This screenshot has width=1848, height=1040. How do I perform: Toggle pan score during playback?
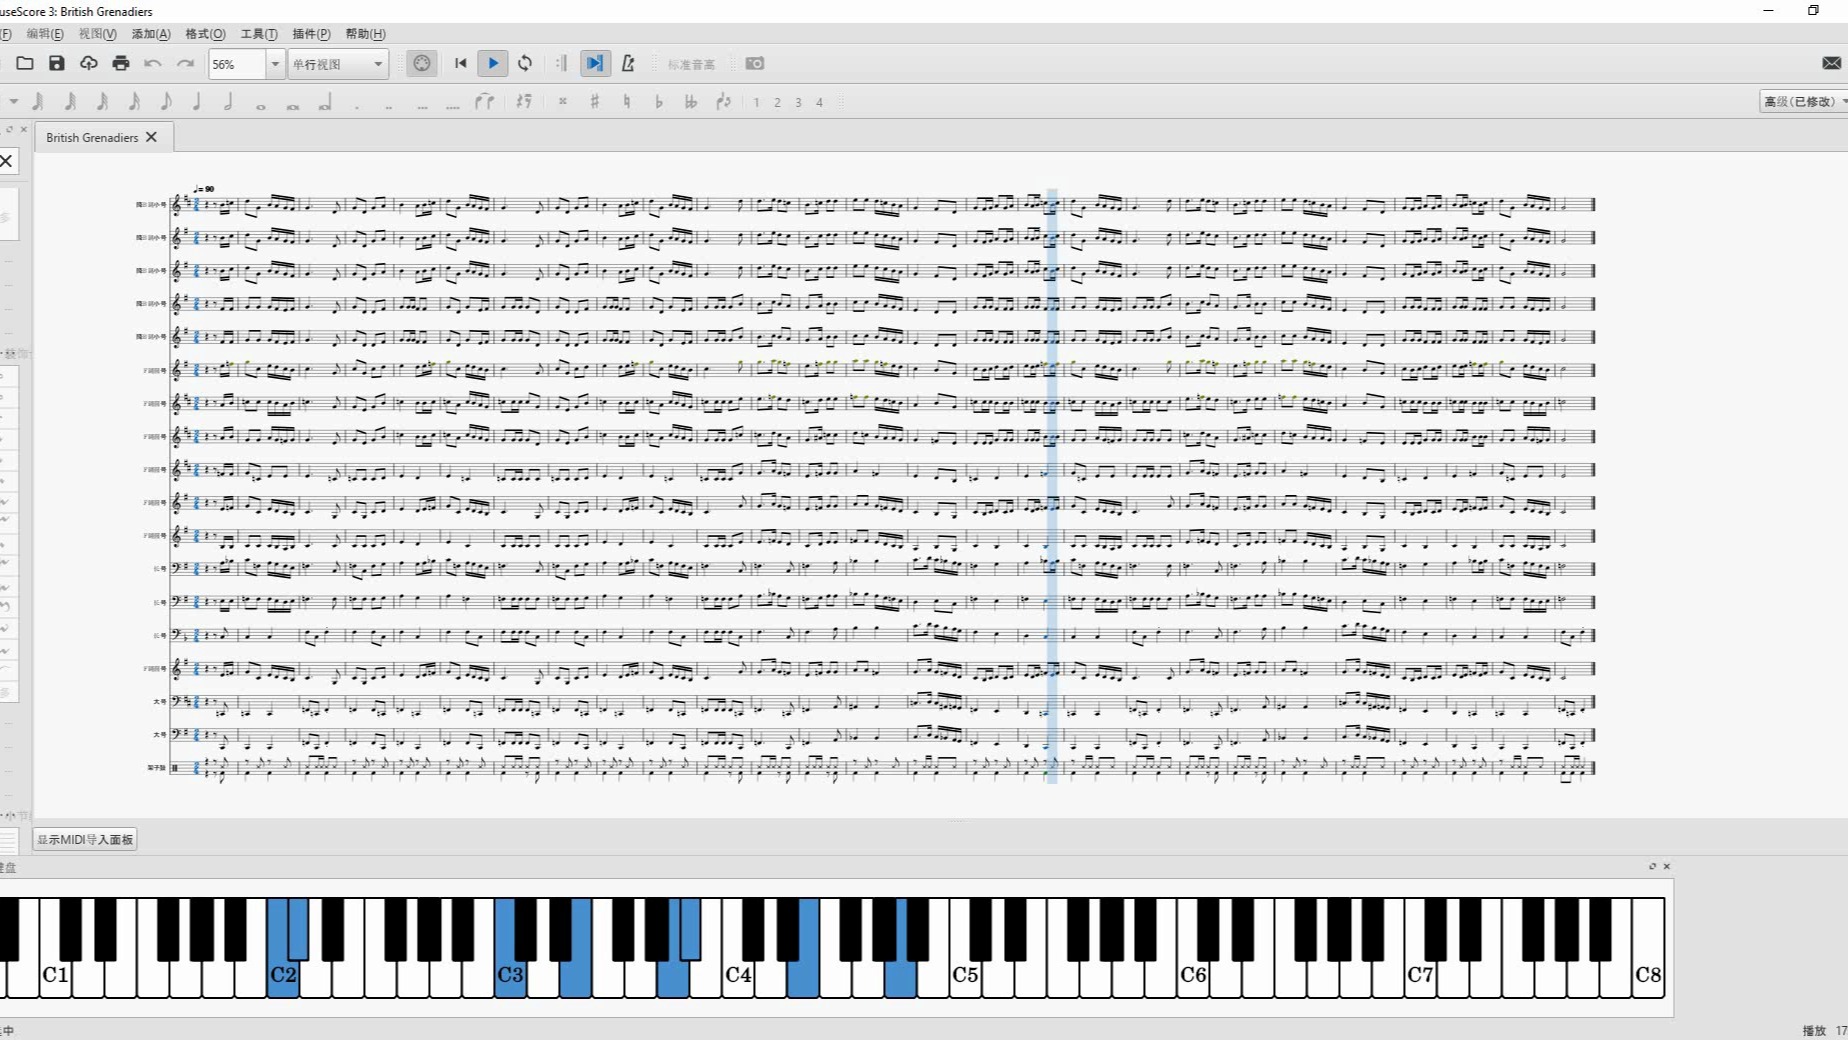595,63
